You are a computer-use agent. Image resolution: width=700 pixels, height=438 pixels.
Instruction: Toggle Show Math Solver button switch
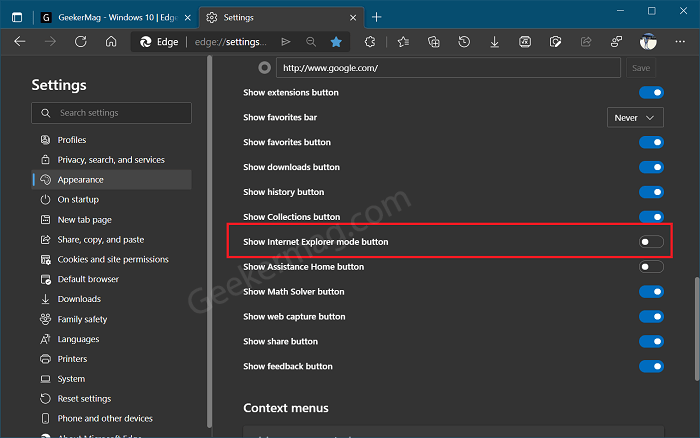(x=651, y=292)
